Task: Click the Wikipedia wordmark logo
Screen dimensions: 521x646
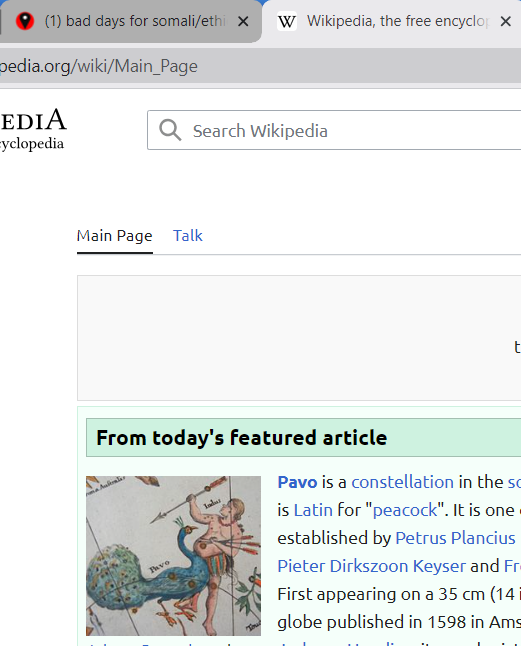Action: coord(32,129)
